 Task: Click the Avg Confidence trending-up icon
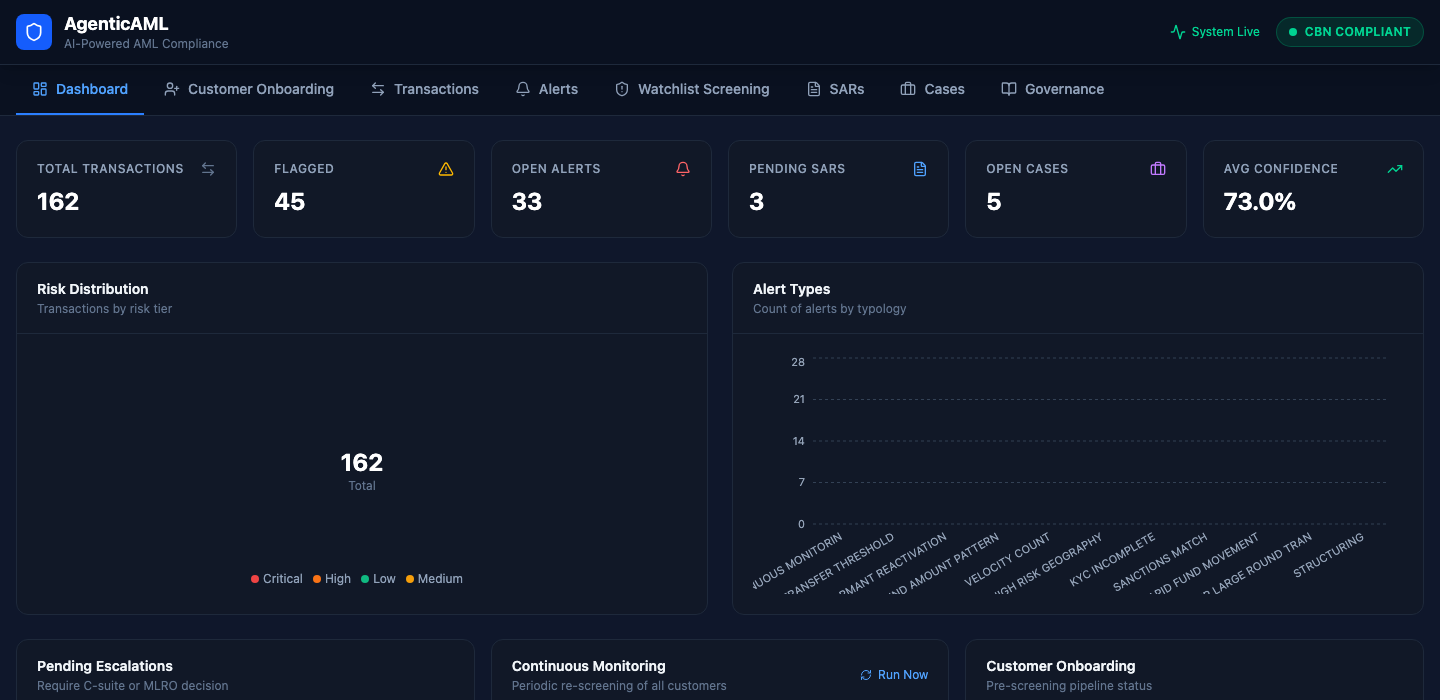point(1395,169)
